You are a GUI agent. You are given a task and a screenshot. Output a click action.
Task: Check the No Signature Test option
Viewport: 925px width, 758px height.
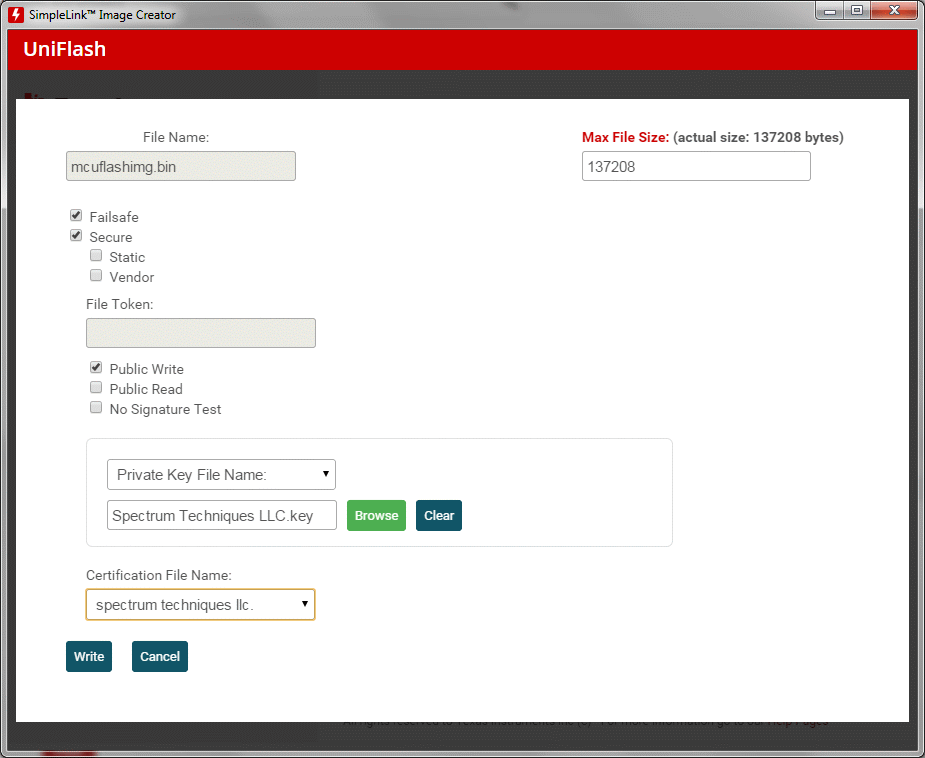tap(96, 408)
